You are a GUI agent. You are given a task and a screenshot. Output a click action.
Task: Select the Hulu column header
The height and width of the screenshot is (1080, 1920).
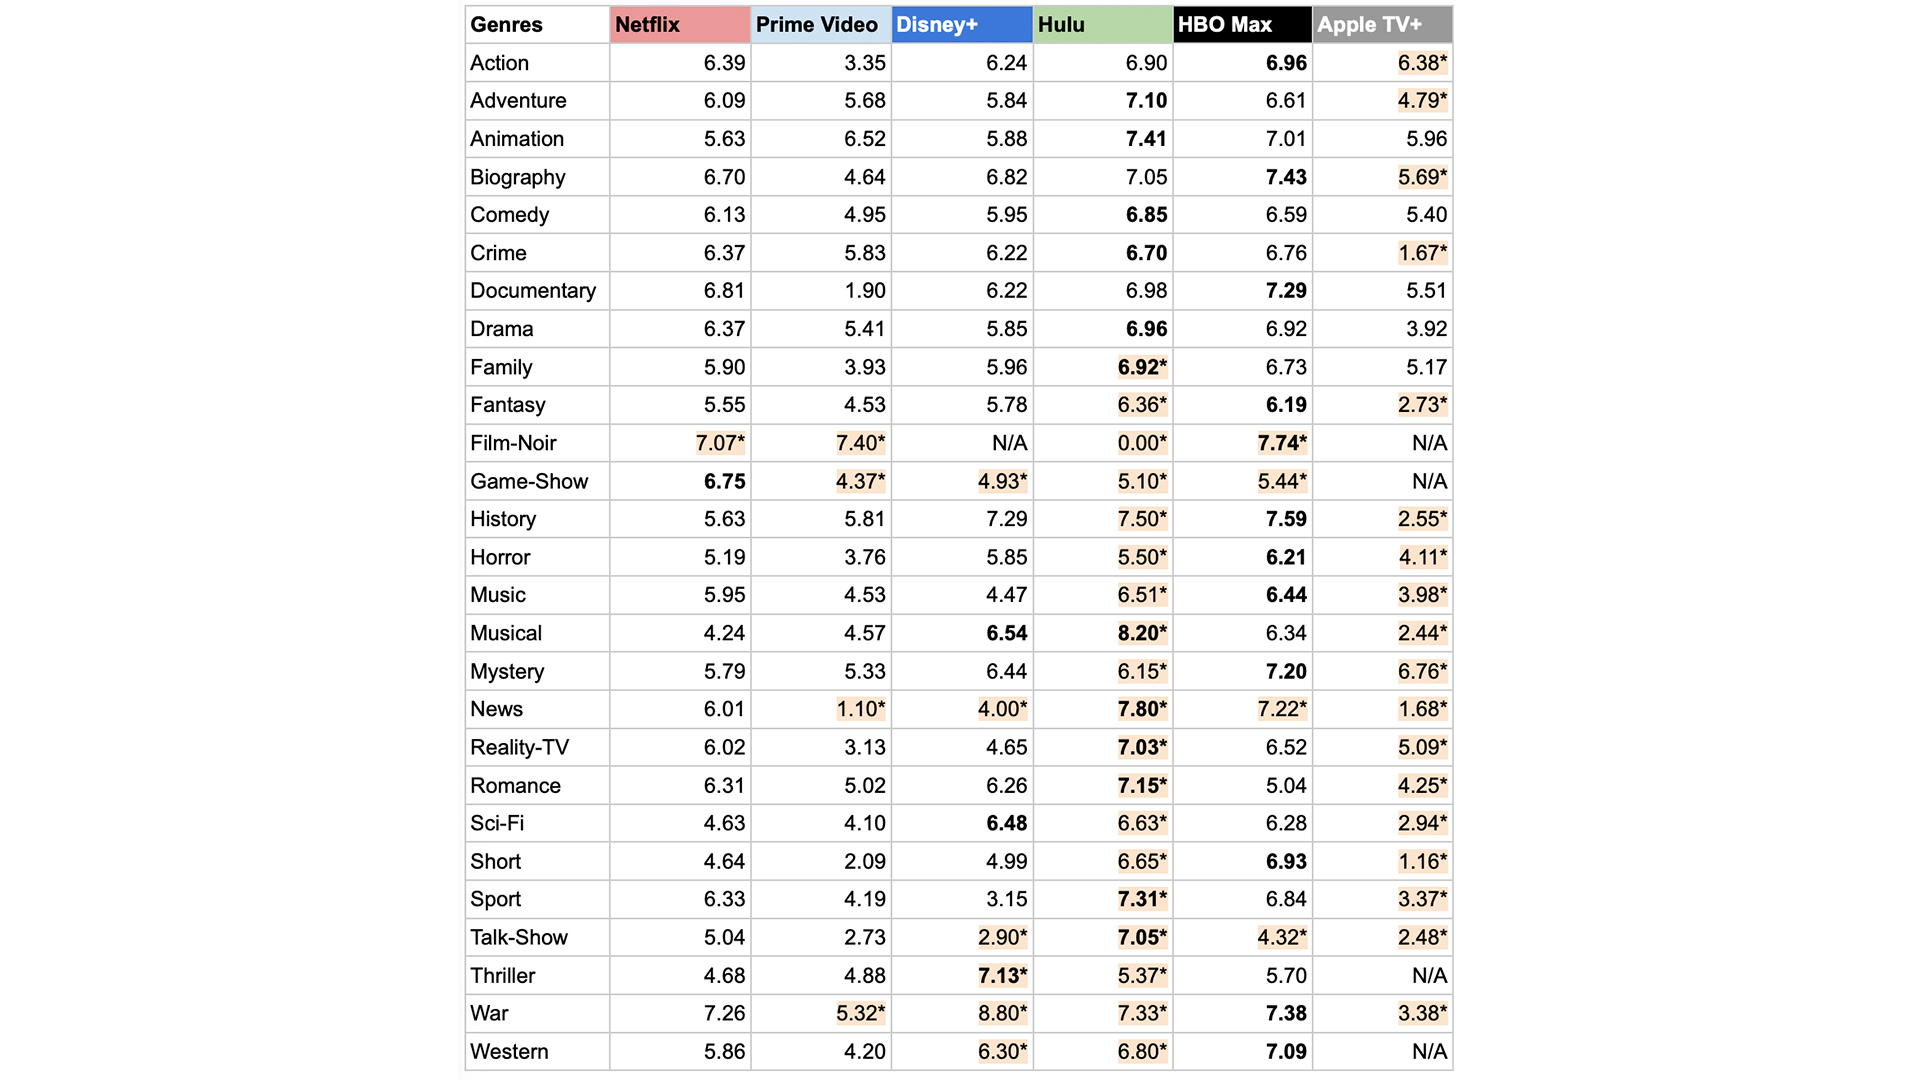click(1102, 25)
